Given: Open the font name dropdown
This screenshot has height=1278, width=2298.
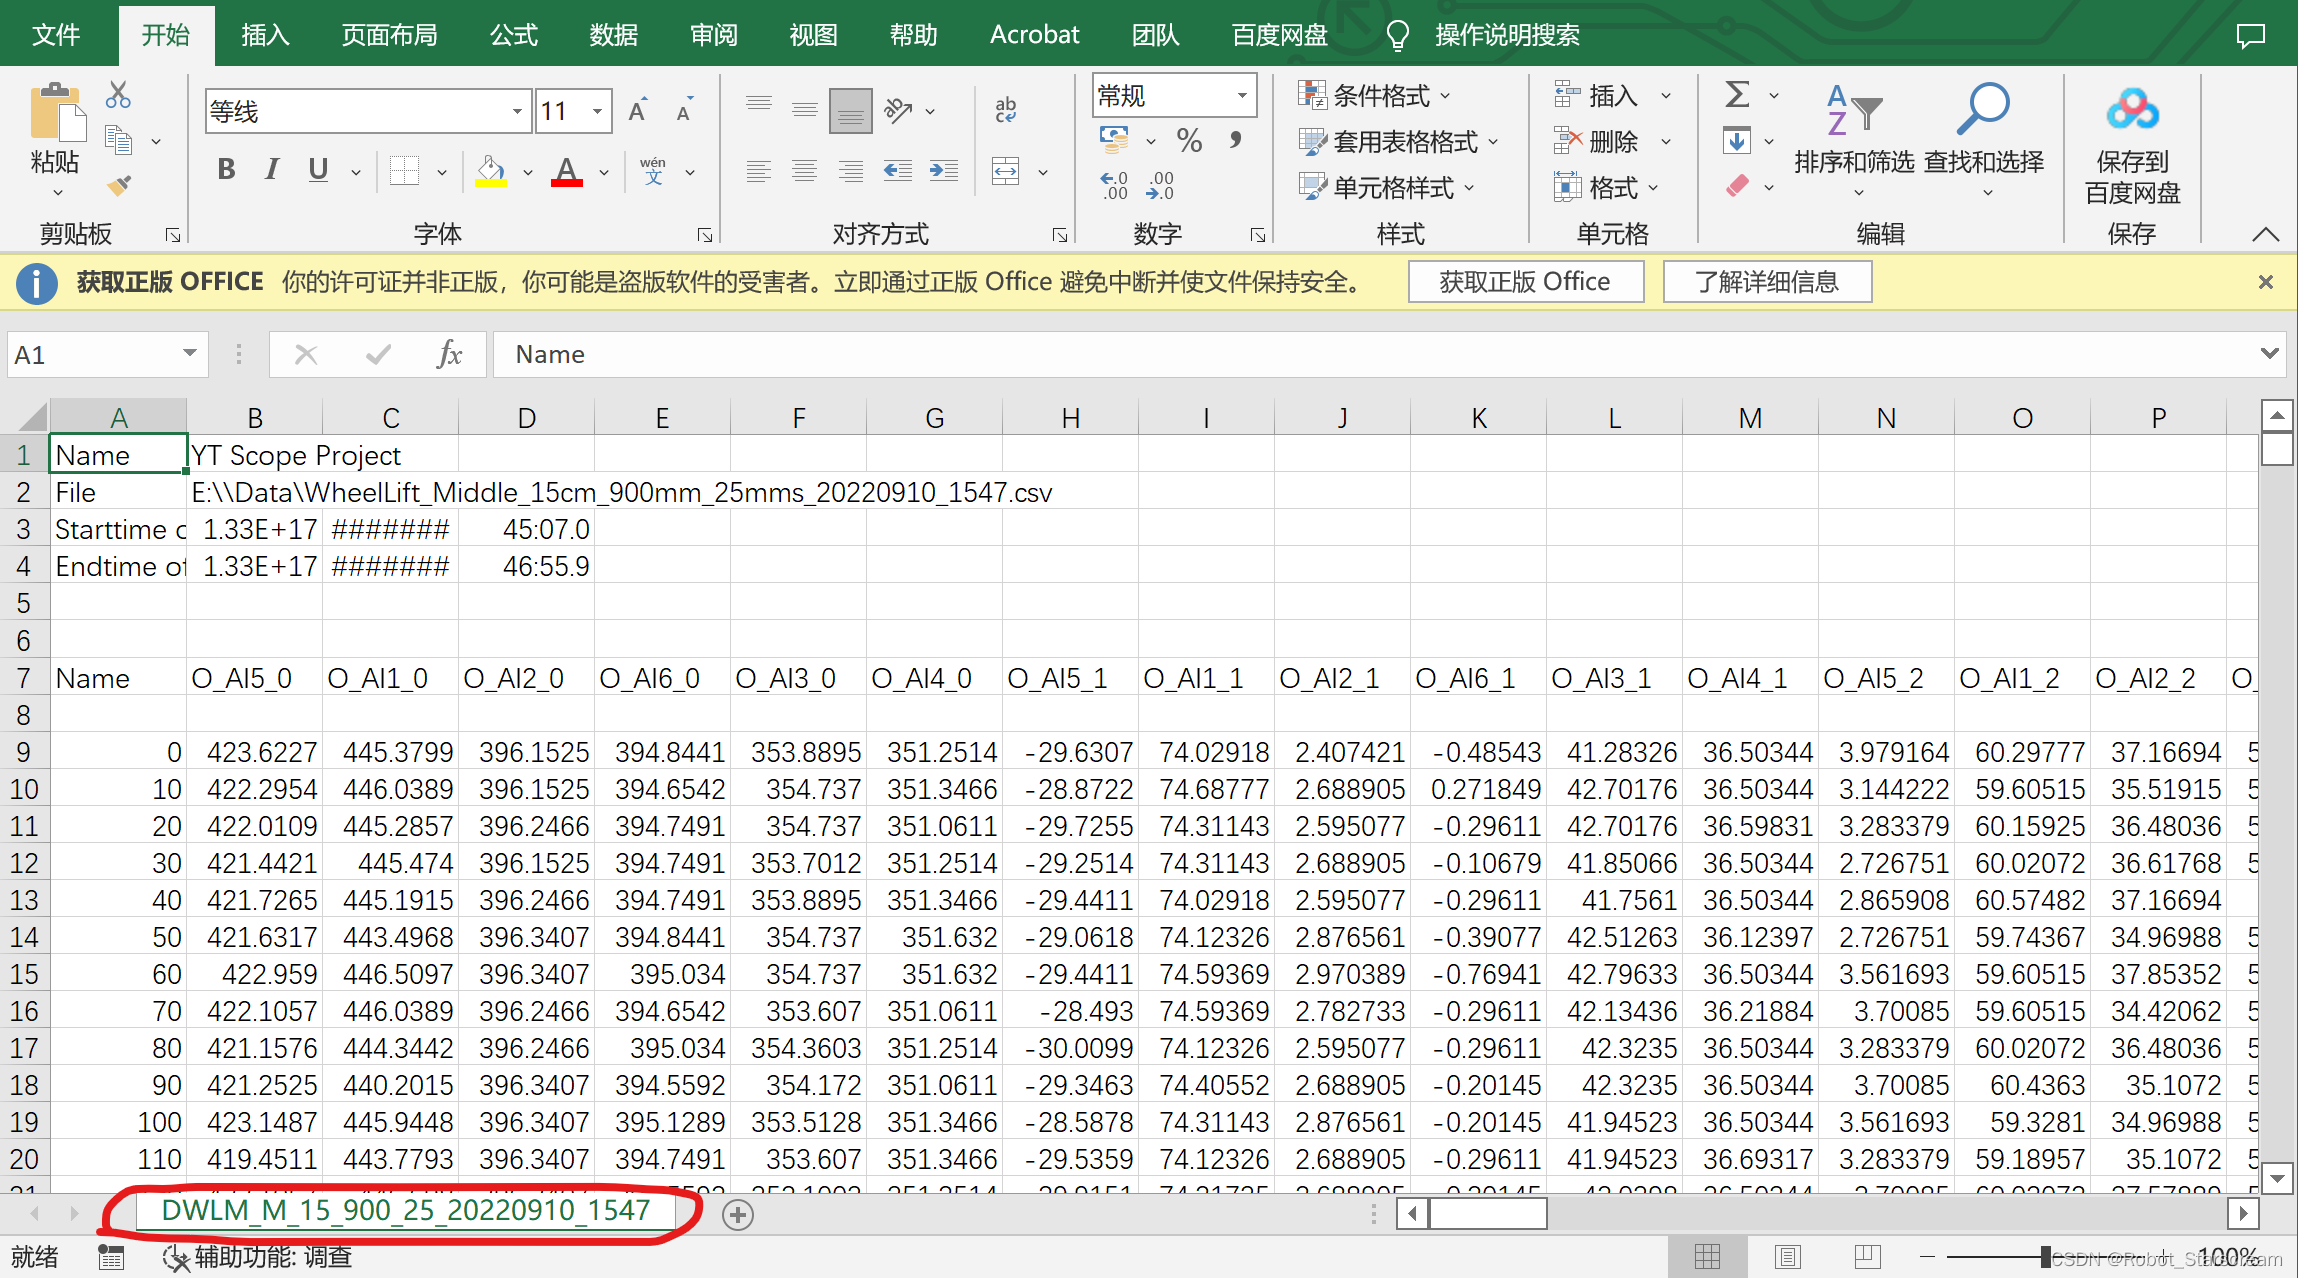Looking at the screenshot, I should (x=517, y=111).
